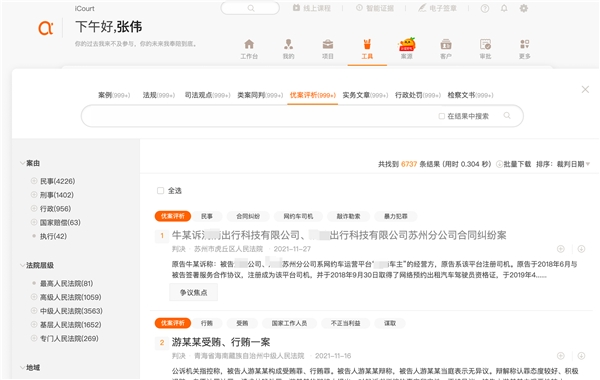Click the 争议焦点 button
The width and height of the screenshot is (600, 380).
[194, 292]
